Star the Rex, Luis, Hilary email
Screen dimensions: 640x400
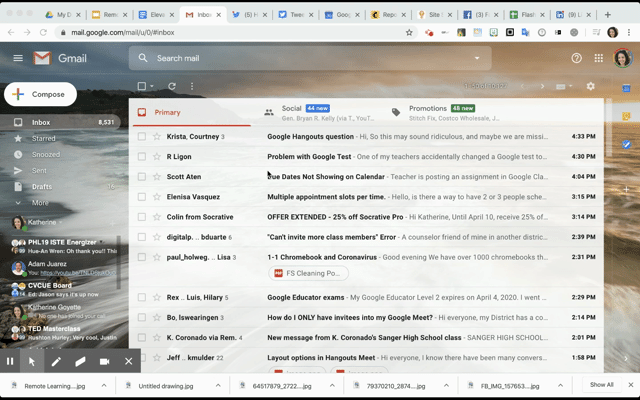(x=157, y=297)
